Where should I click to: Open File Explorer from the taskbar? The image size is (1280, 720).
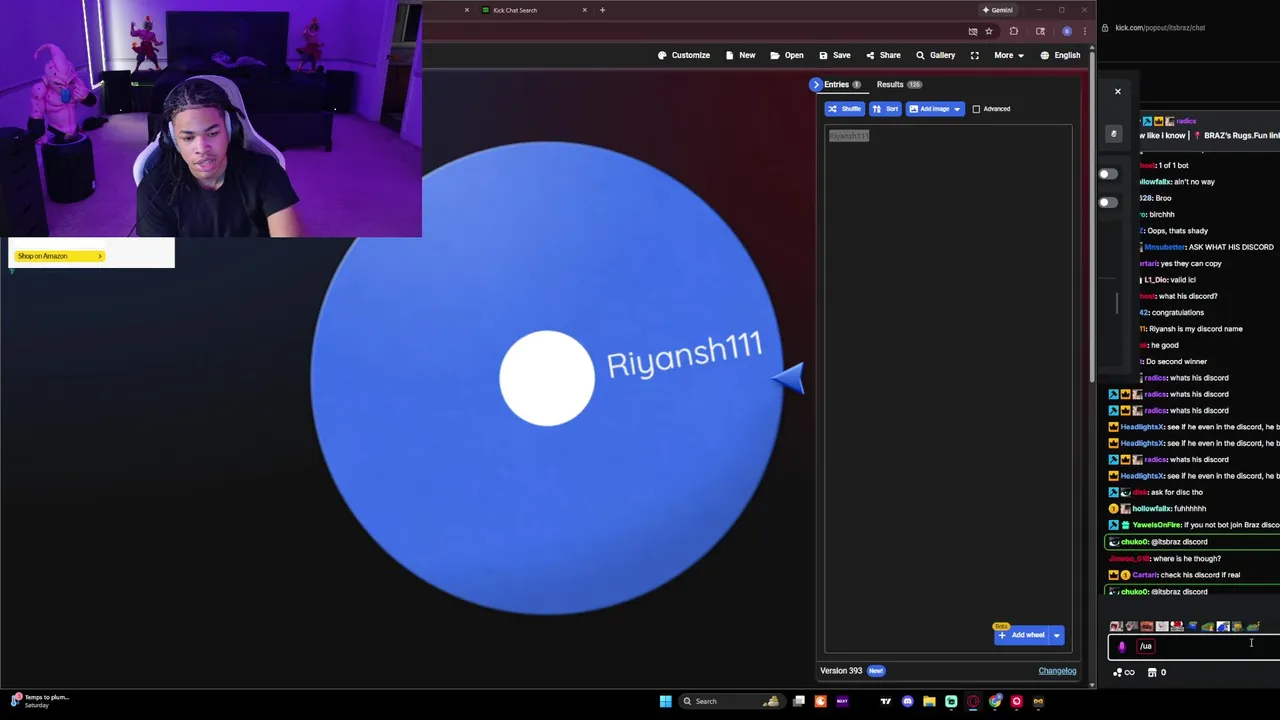pyautogui.click(x=929, y=701)
